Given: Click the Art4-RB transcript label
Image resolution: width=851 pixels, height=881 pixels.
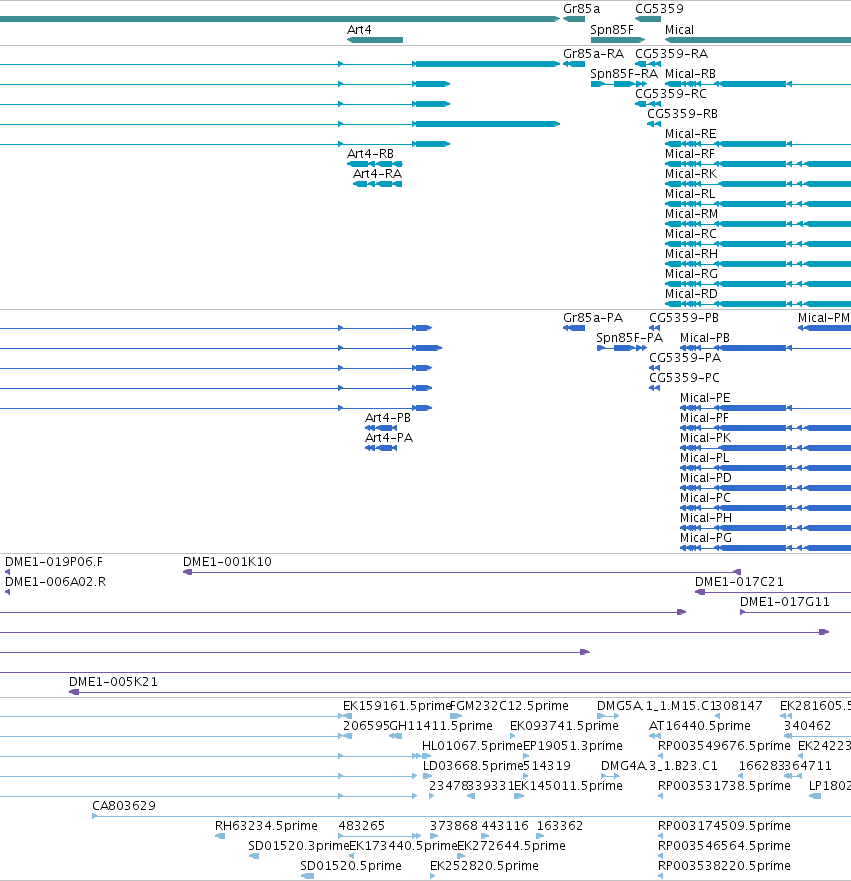Looking at the screenshot, I should point(370,154).
